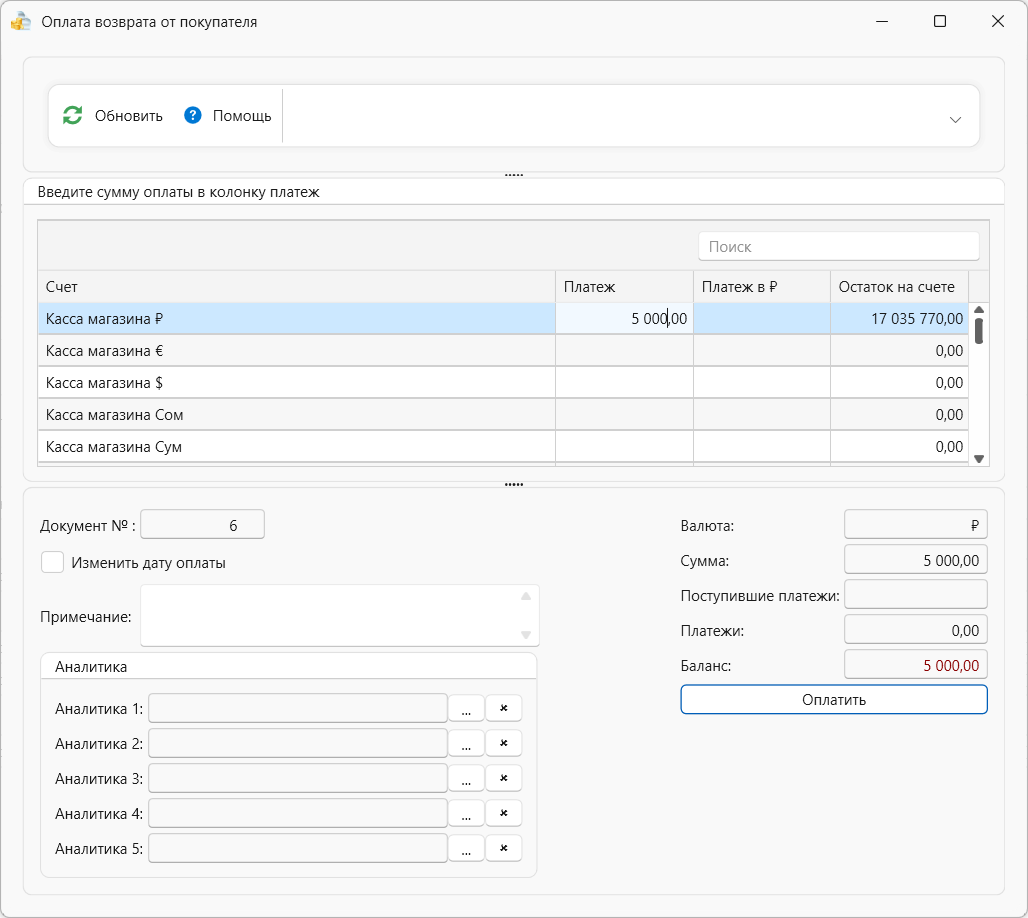
Task: Click the Обновить toolbar label
Action: click(x=128, y=116)
